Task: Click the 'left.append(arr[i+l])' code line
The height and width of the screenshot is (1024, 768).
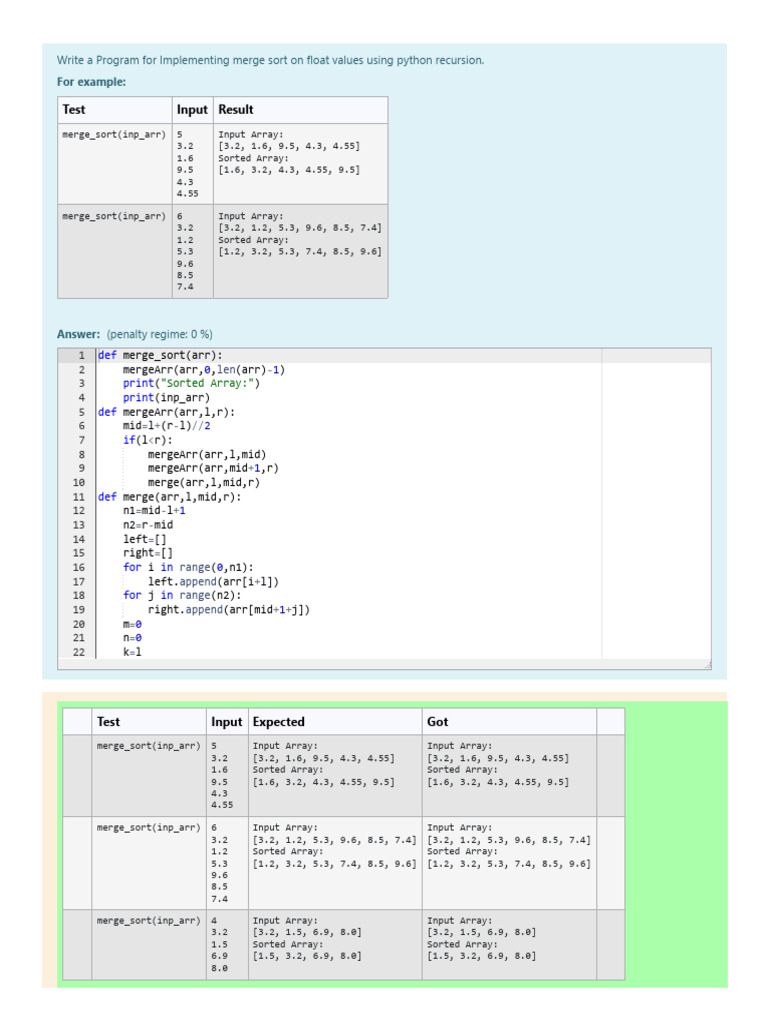Action: coord(213,581)
